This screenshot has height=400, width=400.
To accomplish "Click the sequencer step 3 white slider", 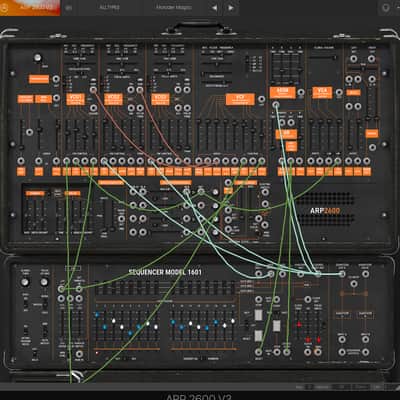I will pos(113,321).
